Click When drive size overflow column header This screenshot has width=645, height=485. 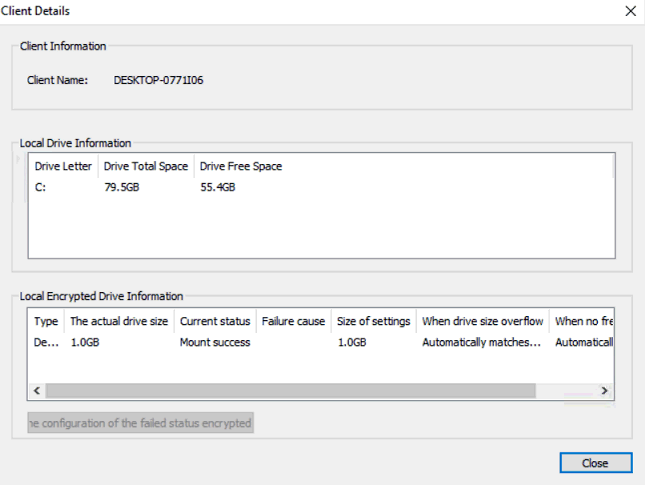483,321
